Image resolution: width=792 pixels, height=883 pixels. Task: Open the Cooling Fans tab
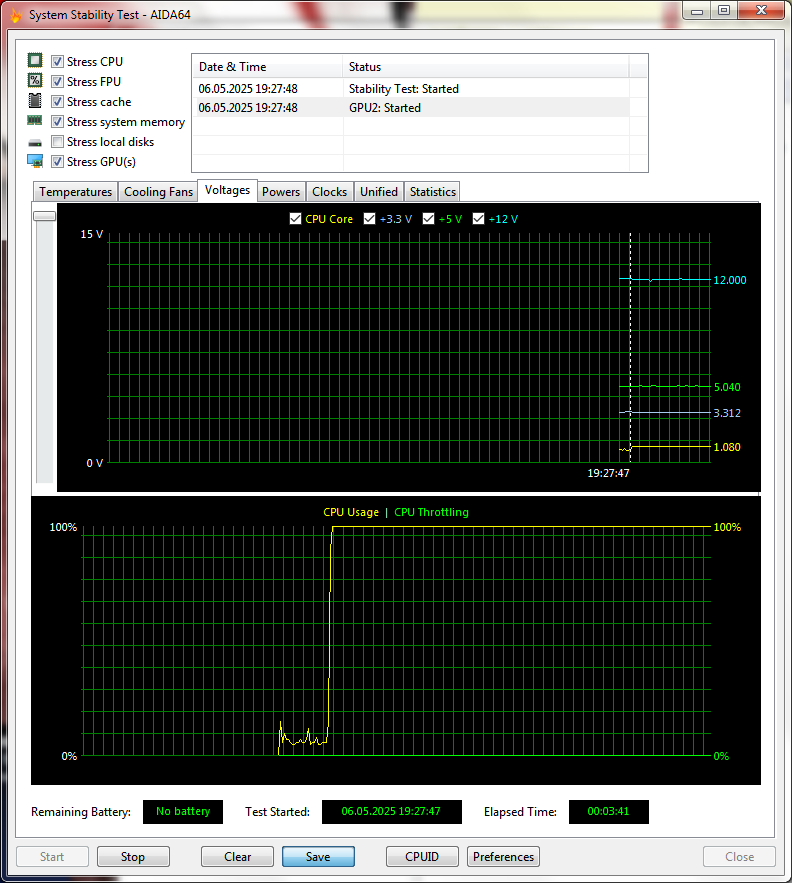coord(158,191)
